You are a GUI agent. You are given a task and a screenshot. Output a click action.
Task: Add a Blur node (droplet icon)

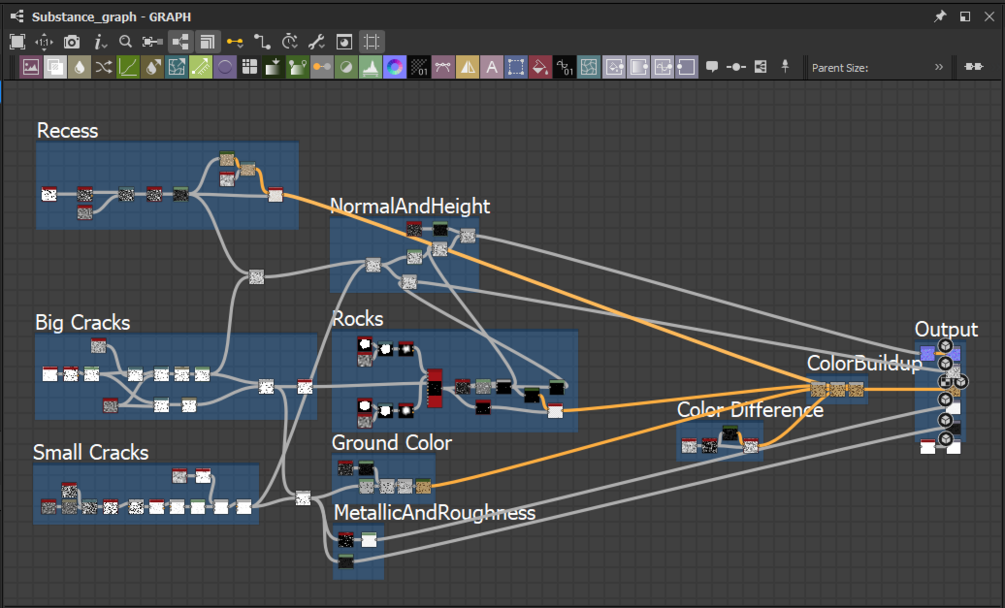79,67
